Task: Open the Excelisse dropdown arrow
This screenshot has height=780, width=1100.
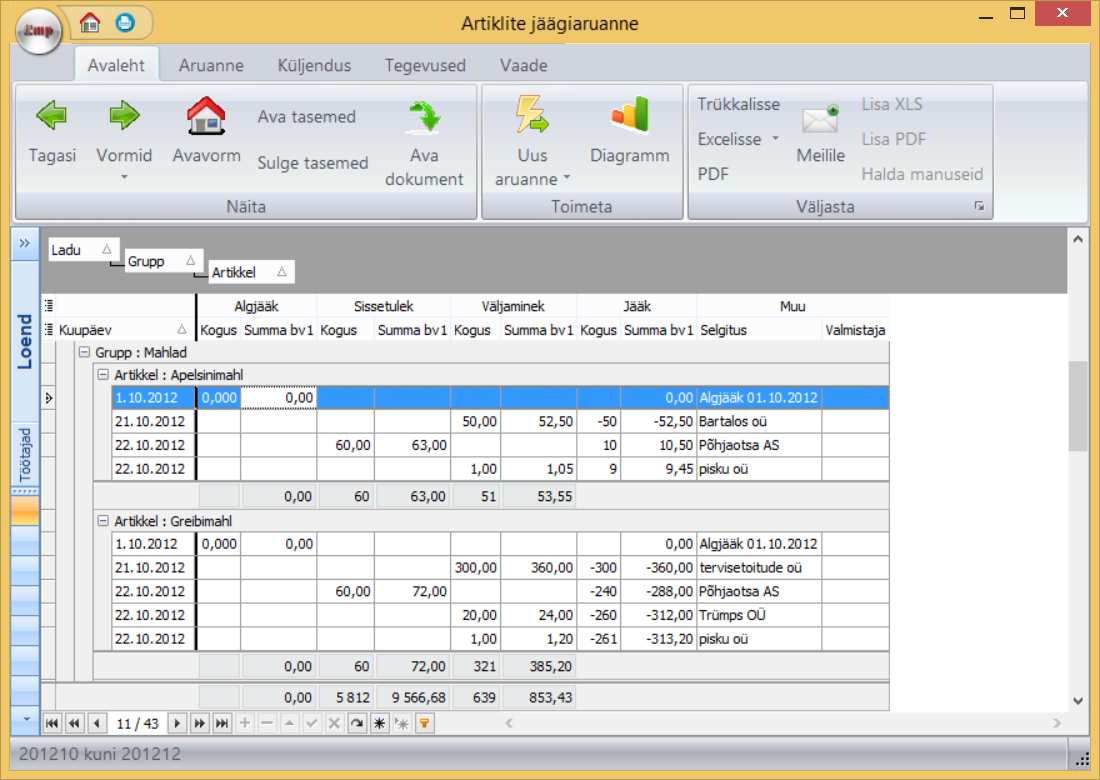Action: [x=775, y=140]
